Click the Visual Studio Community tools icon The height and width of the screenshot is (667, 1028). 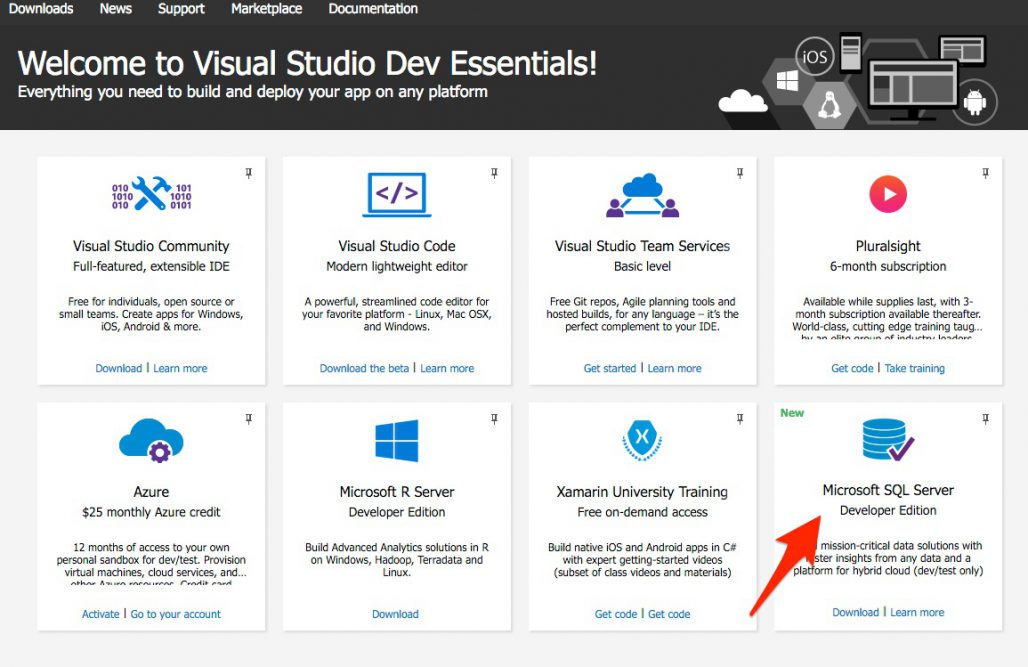[x=151, y=193]
